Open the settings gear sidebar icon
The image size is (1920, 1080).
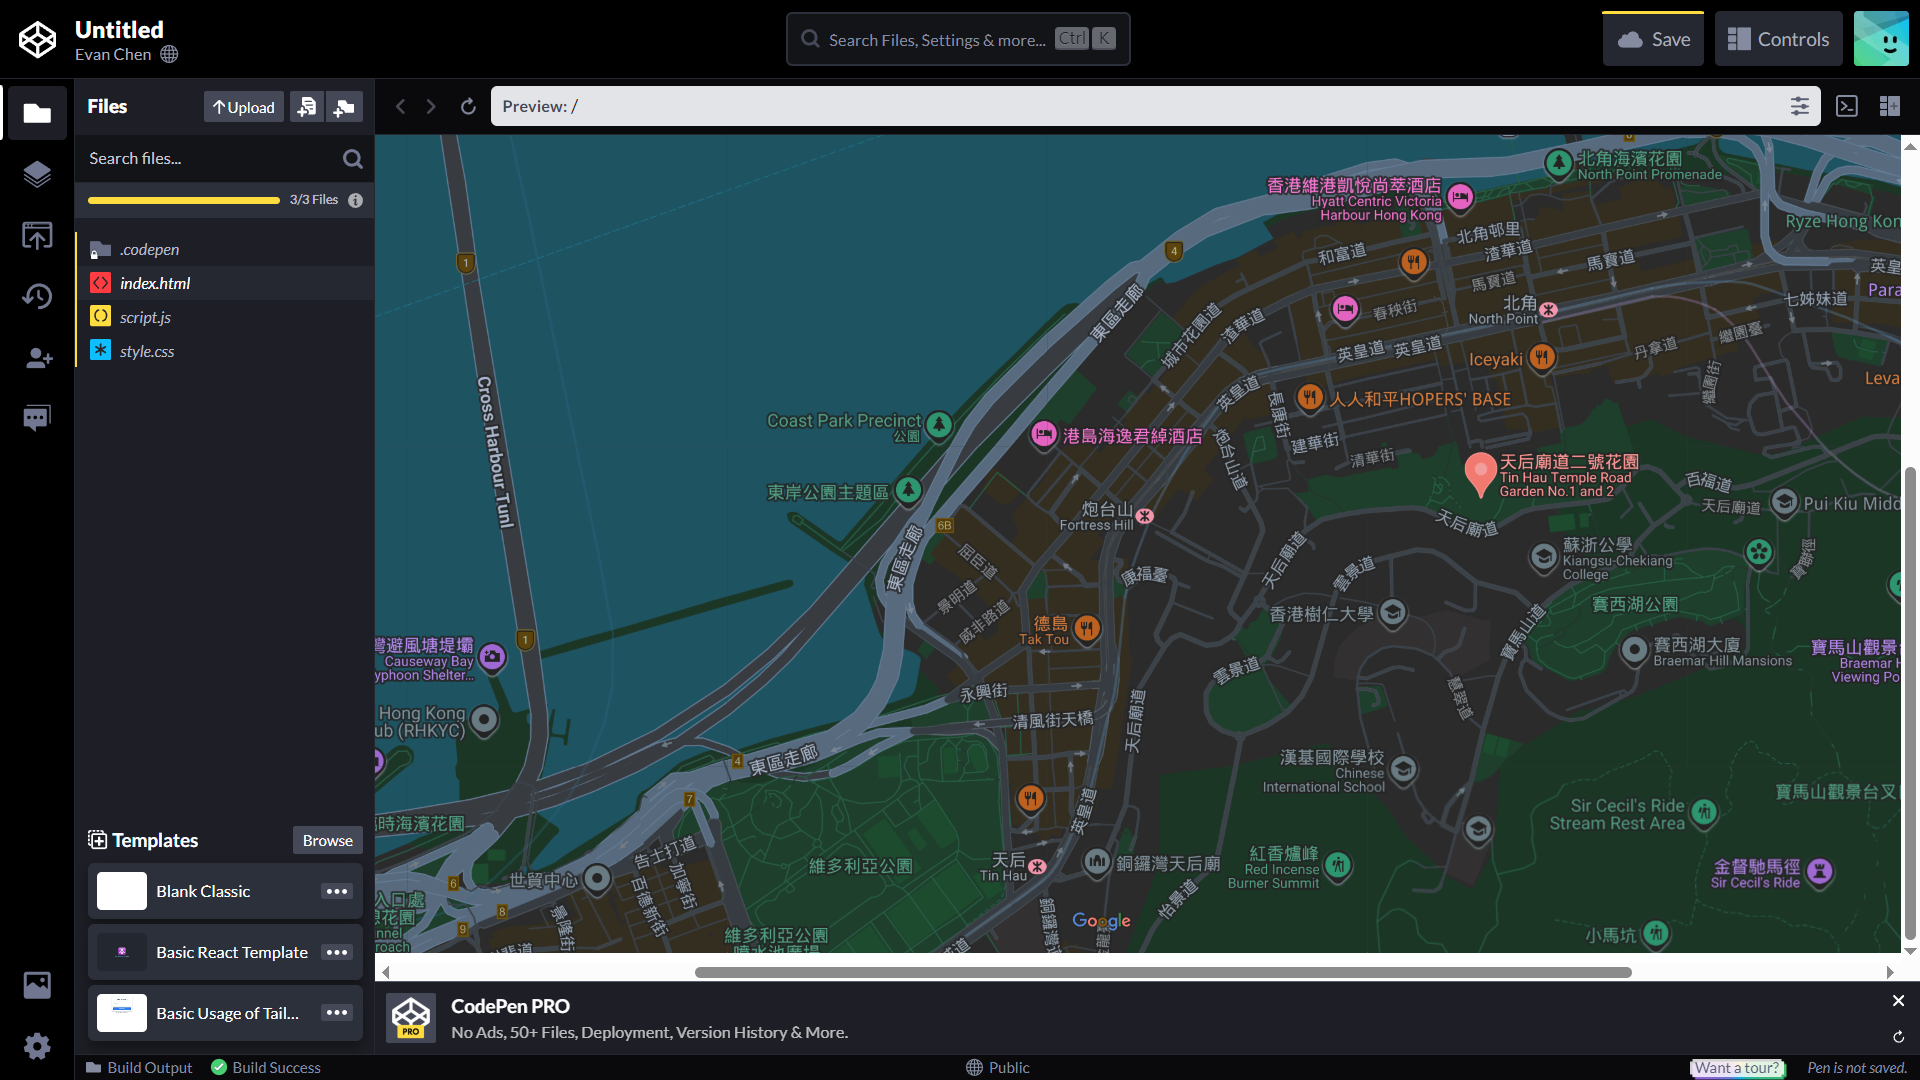tap(37, 1046)
